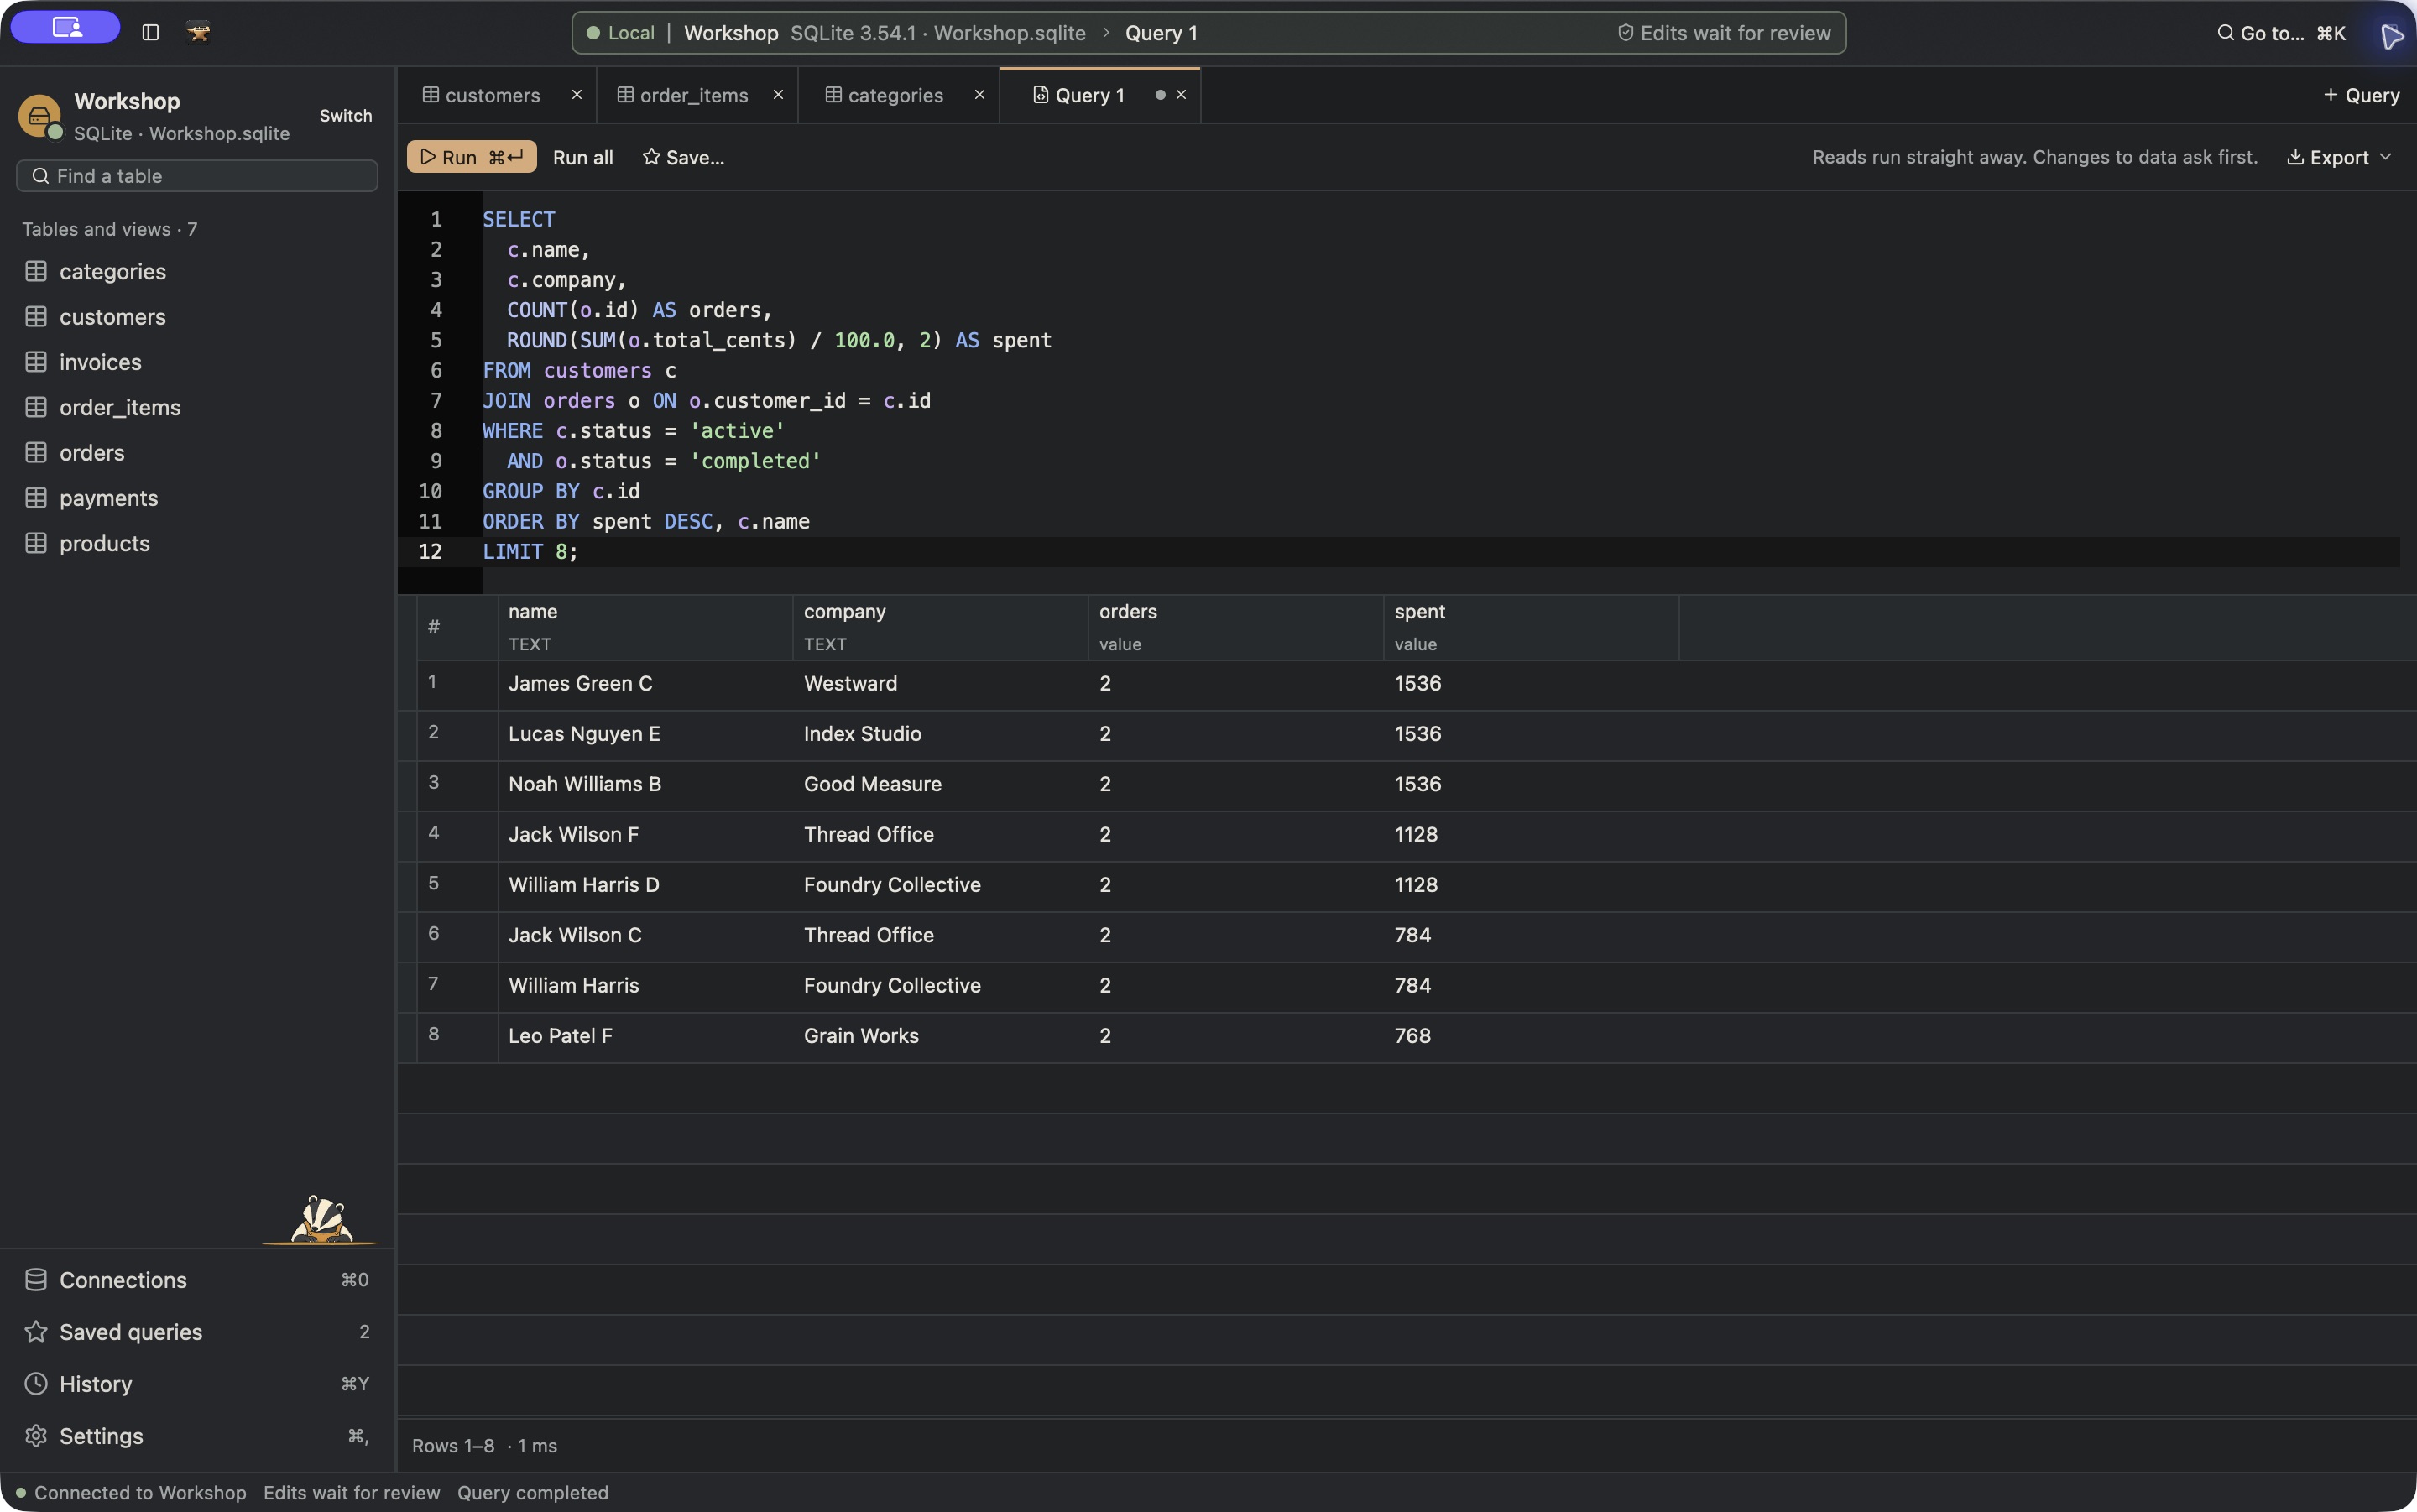The height and width of the screenshot is (1512, 2417).
Task: Open Saved queries in the sidebar
Action: pyautogui.click(x=197, y=1332)
